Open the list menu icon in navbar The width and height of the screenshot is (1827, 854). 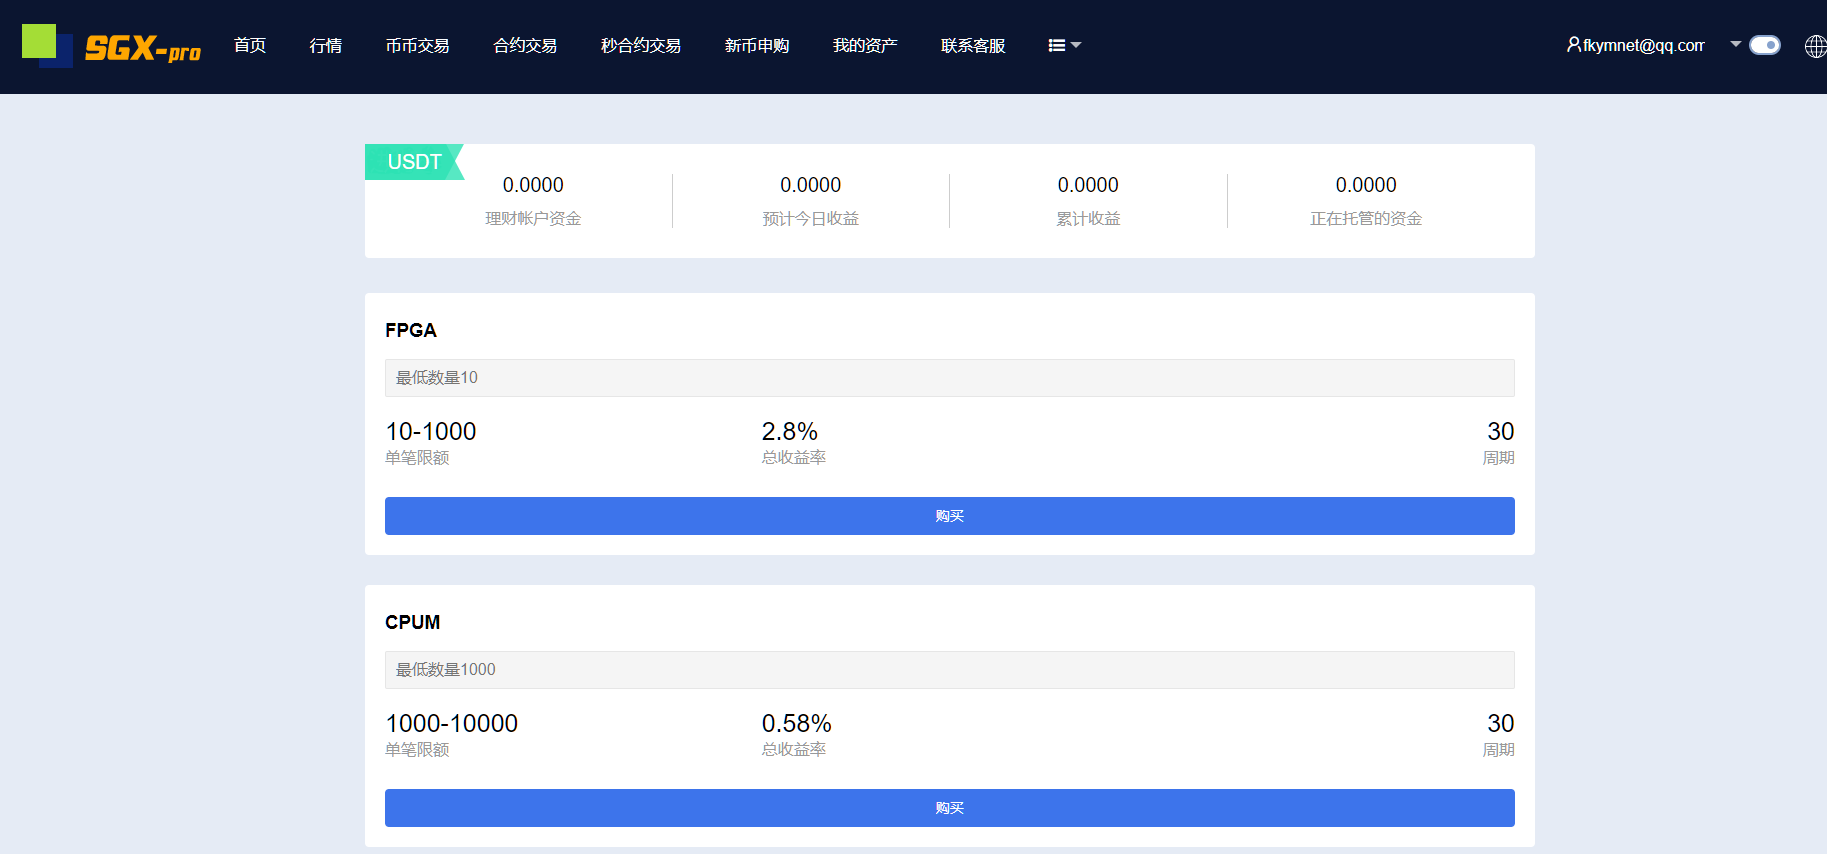pos(1056,46)
